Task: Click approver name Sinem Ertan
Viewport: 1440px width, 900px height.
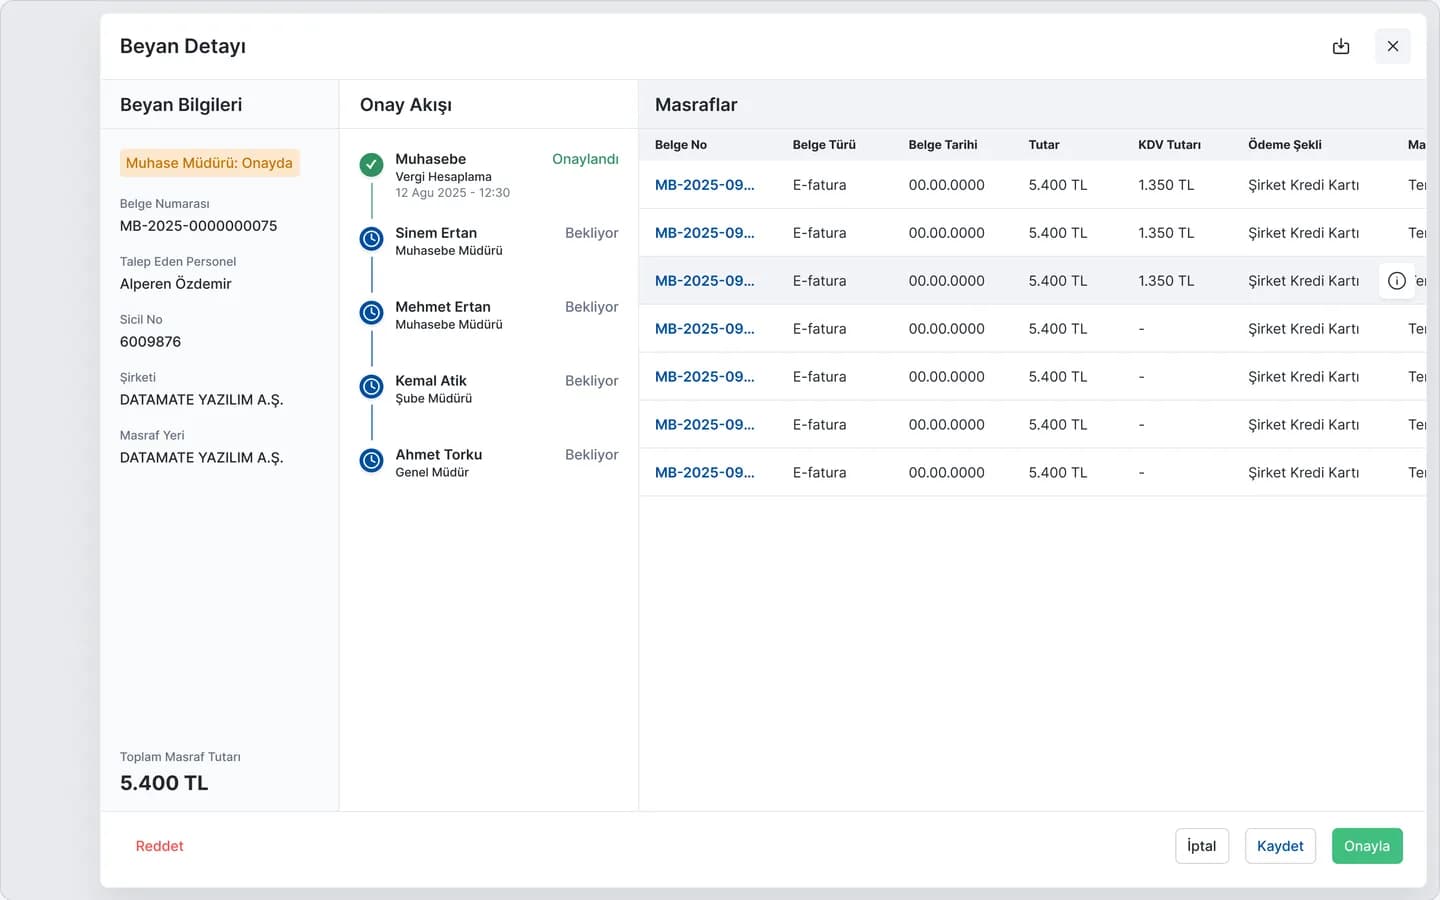Action: point(436,233)
